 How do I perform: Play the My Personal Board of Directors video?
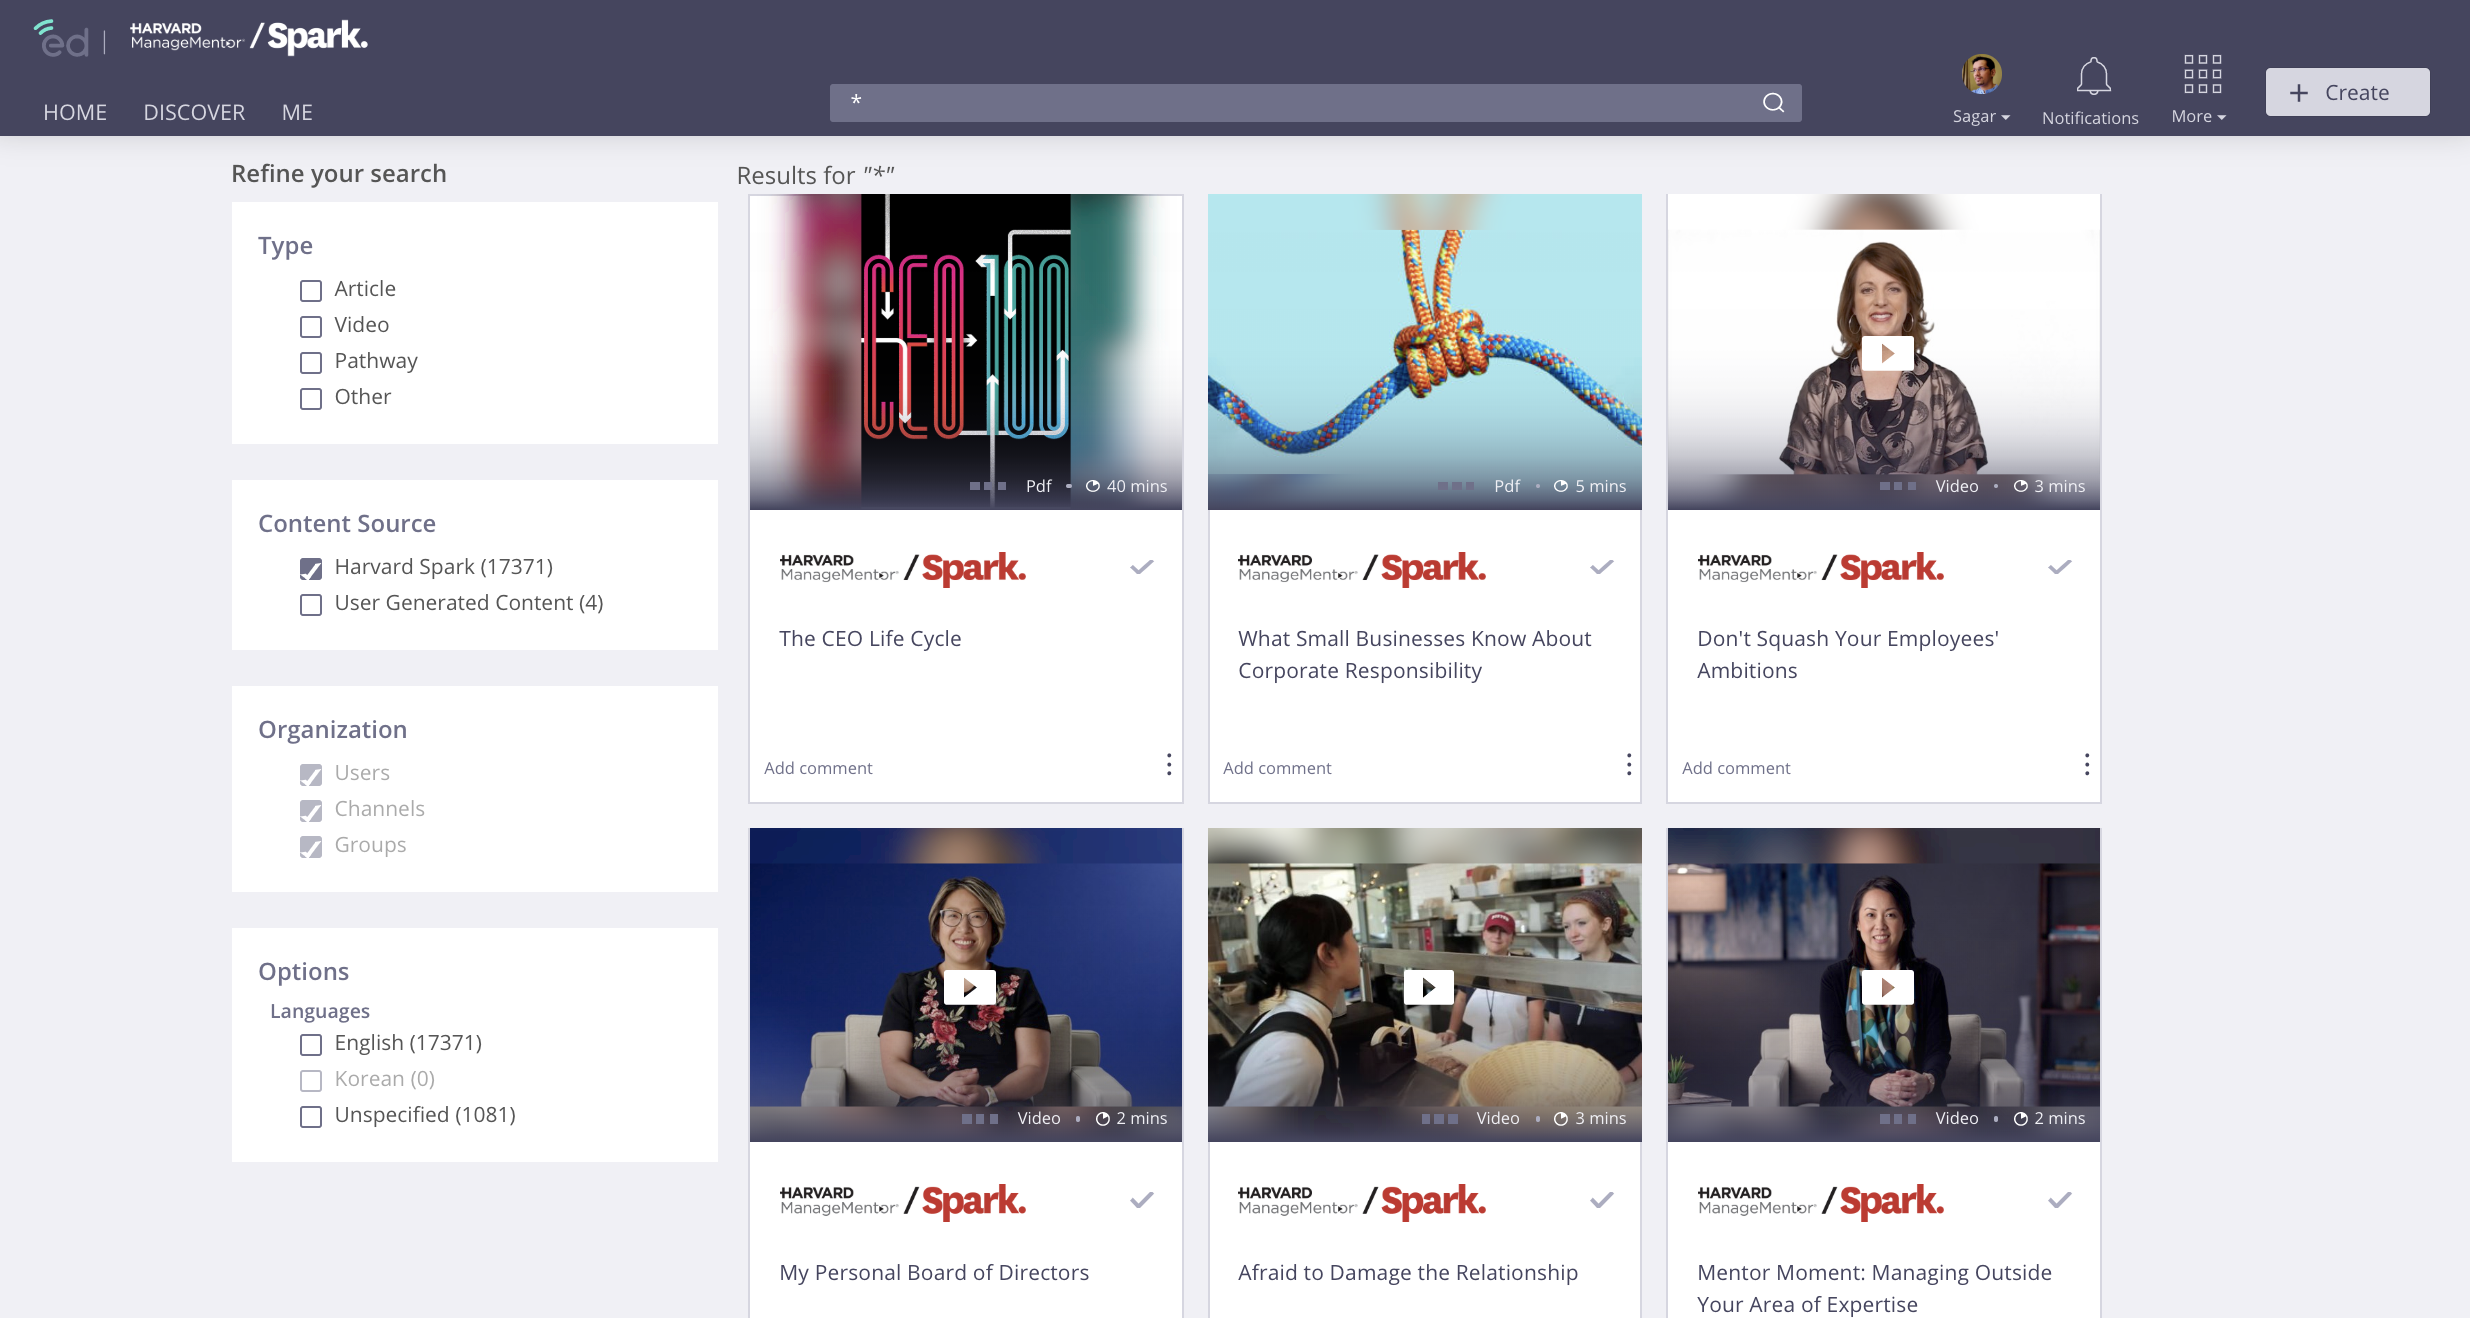(x=968, y=988)
